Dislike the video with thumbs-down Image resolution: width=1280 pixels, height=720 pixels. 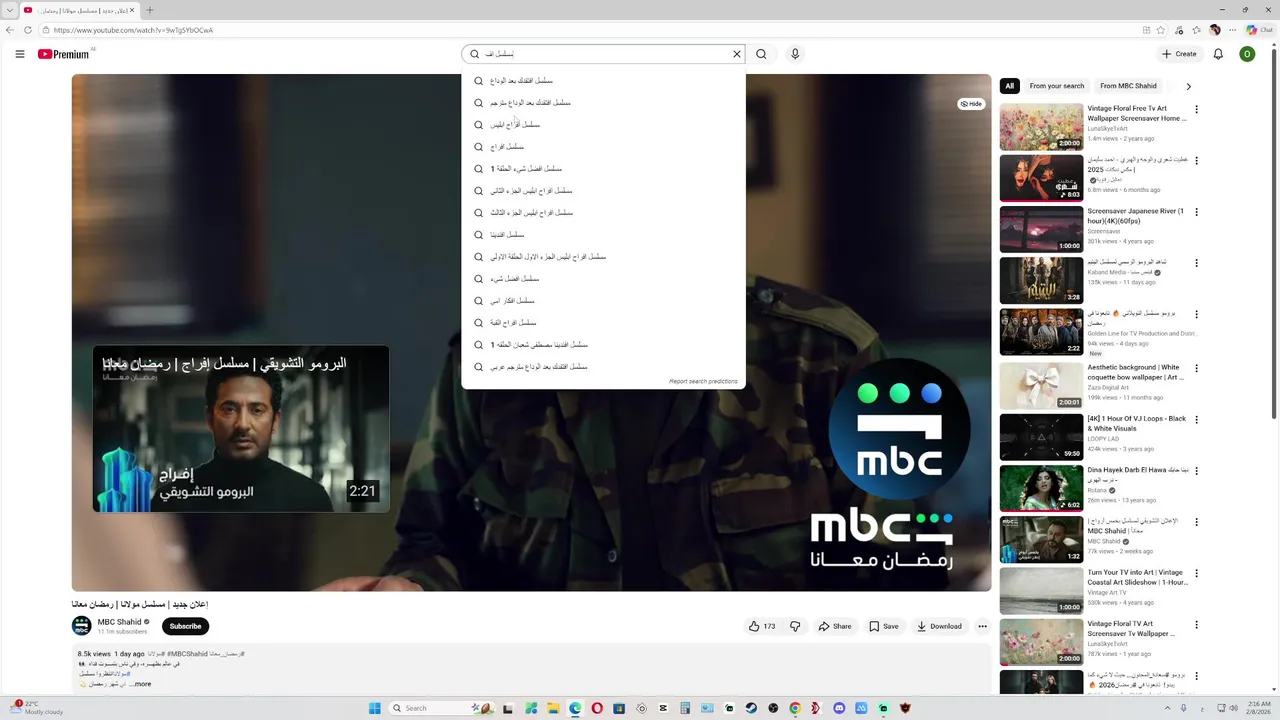[795, 626]
